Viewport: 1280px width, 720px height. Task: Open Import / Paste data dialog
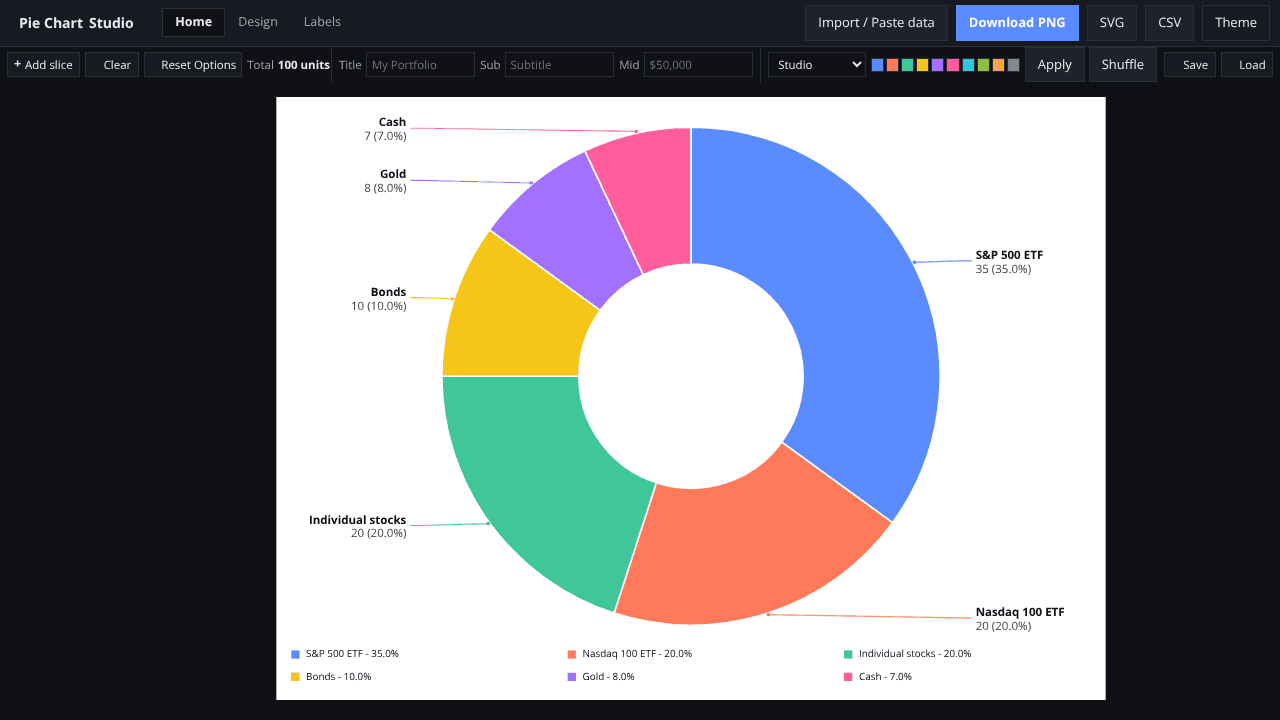click(876, 23)
